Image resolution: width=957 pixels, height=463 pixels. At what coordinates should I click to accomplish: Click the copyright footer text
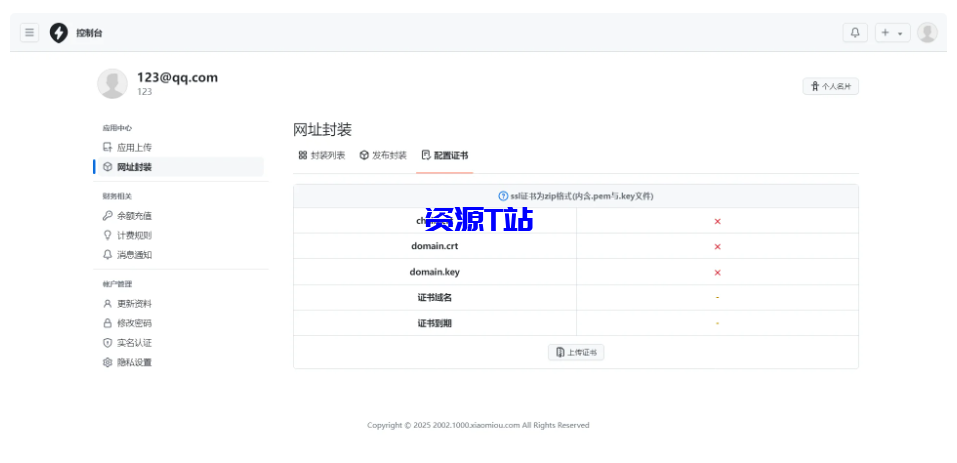pyautogui.click(x=478, y=425)
